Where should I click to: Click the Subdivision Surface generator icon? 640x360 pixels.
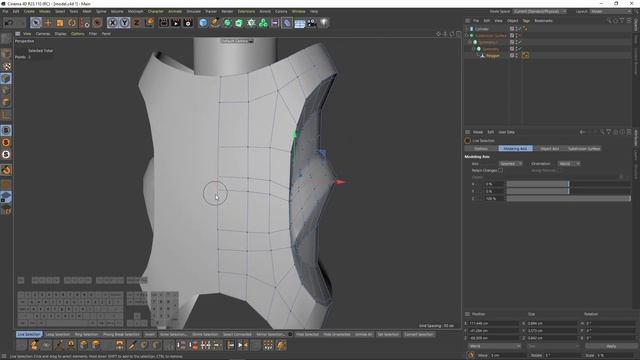tap(227, 23)
